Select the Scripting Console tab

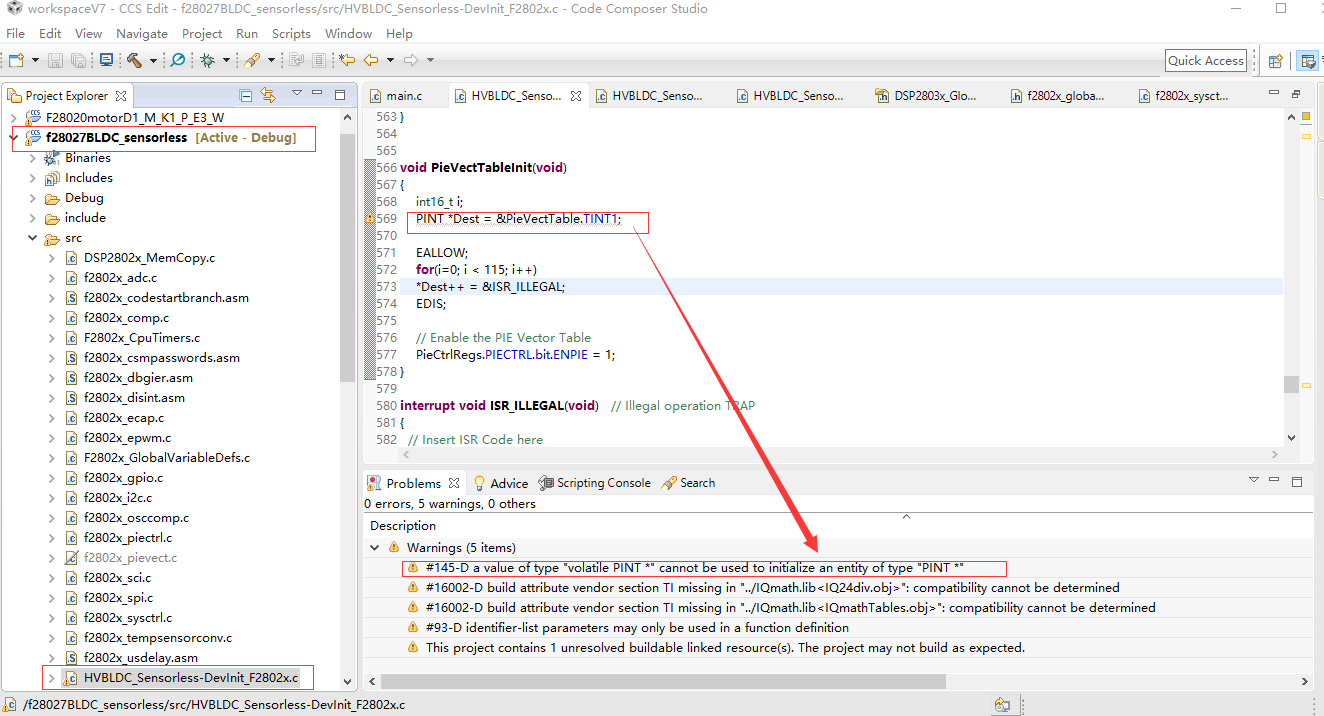click(x=594, y=483)
